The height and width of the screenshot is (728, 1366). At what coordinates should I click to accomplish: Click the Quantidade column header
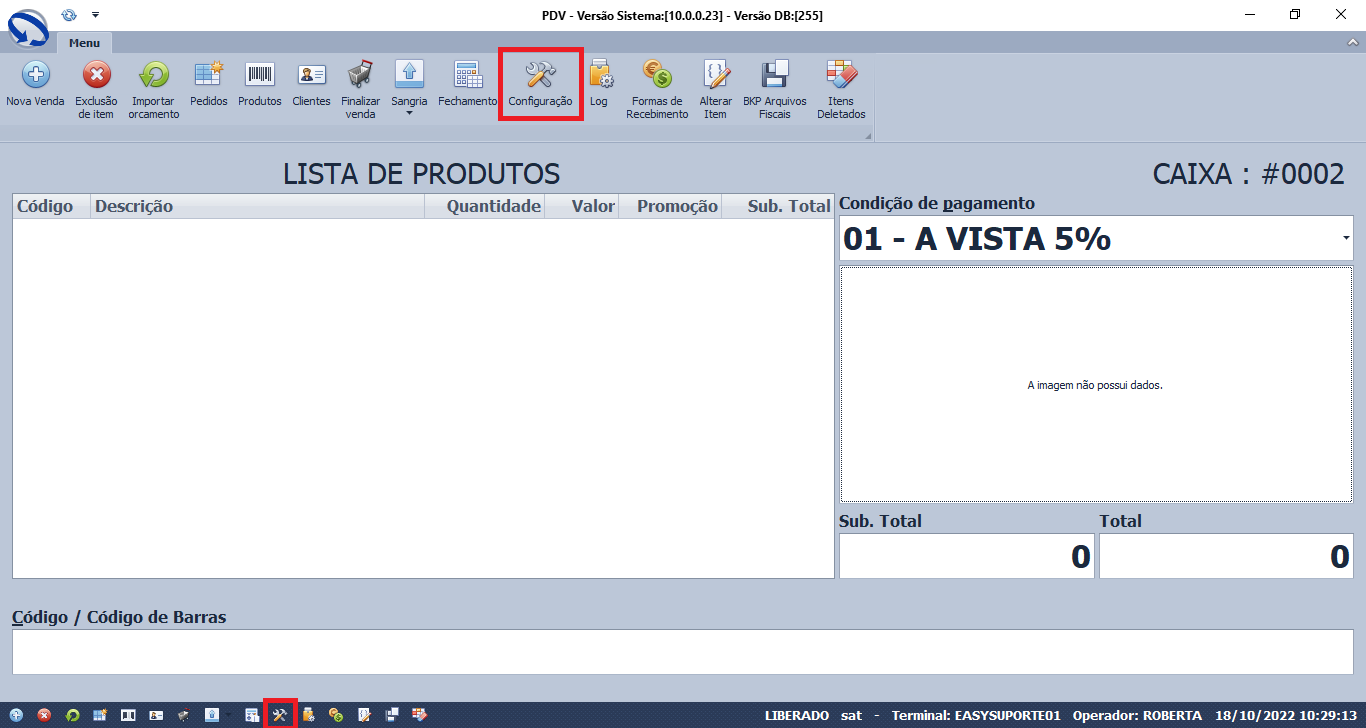coord(484,206)
